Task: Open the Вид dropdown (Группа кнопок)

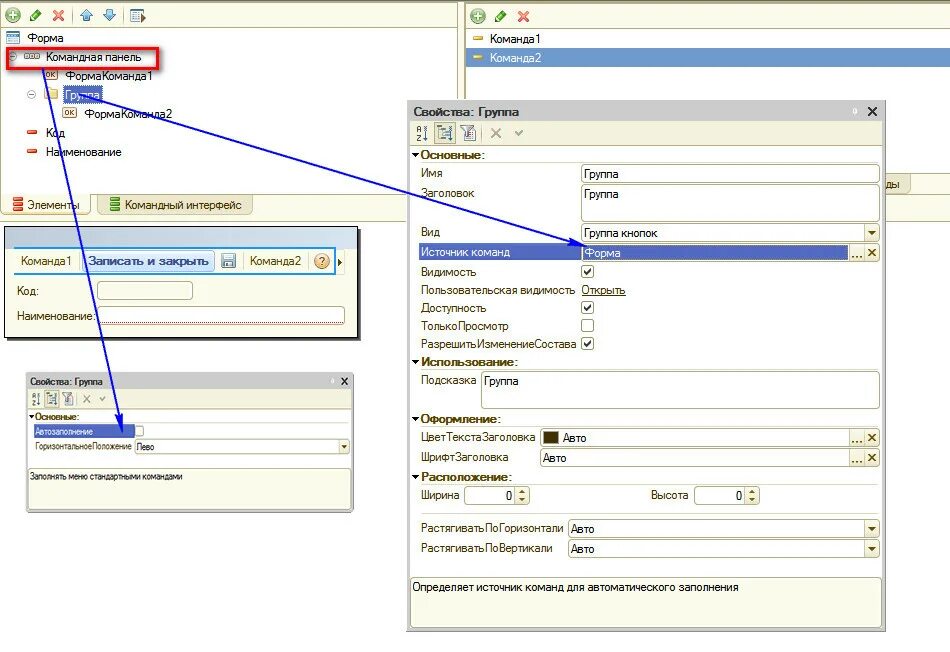Action: [x=871, y=233]
